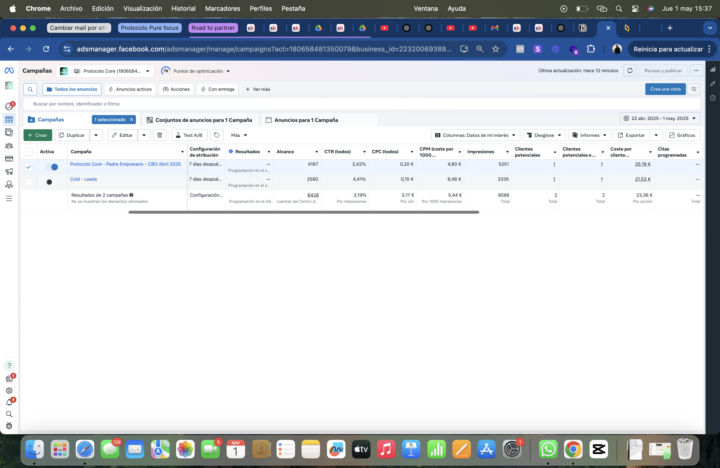Open Chrome extensions puzzle icon
Viewport: 720px width, 468px height.
pos(591,49)
